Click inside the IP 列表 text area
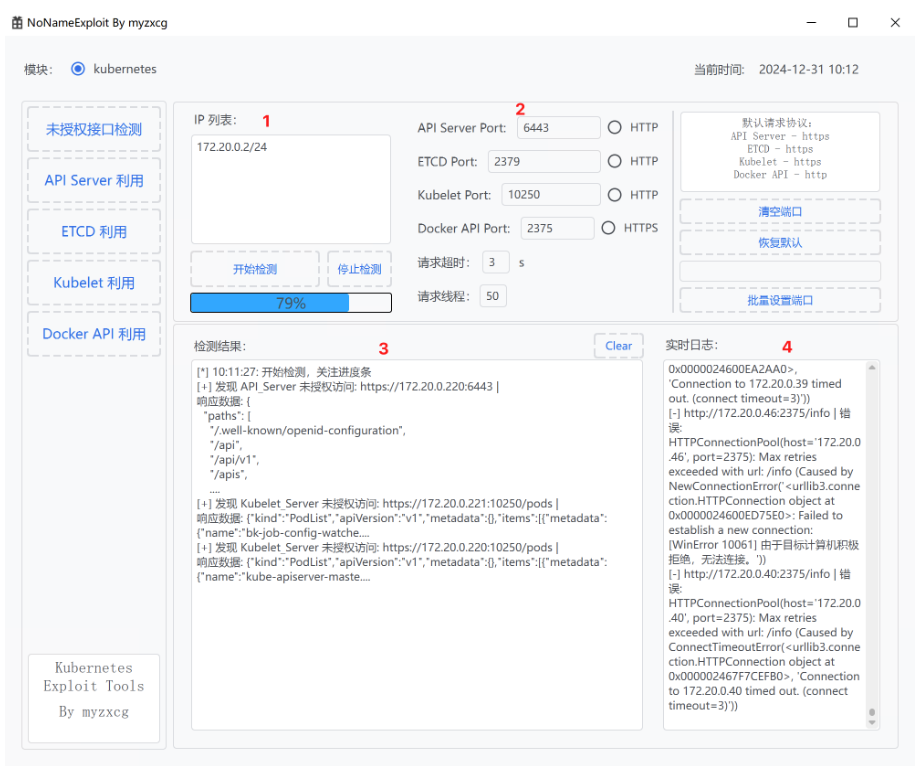This screenshot has width=921, height=766. pyautogui.click(x=291, y=189)
